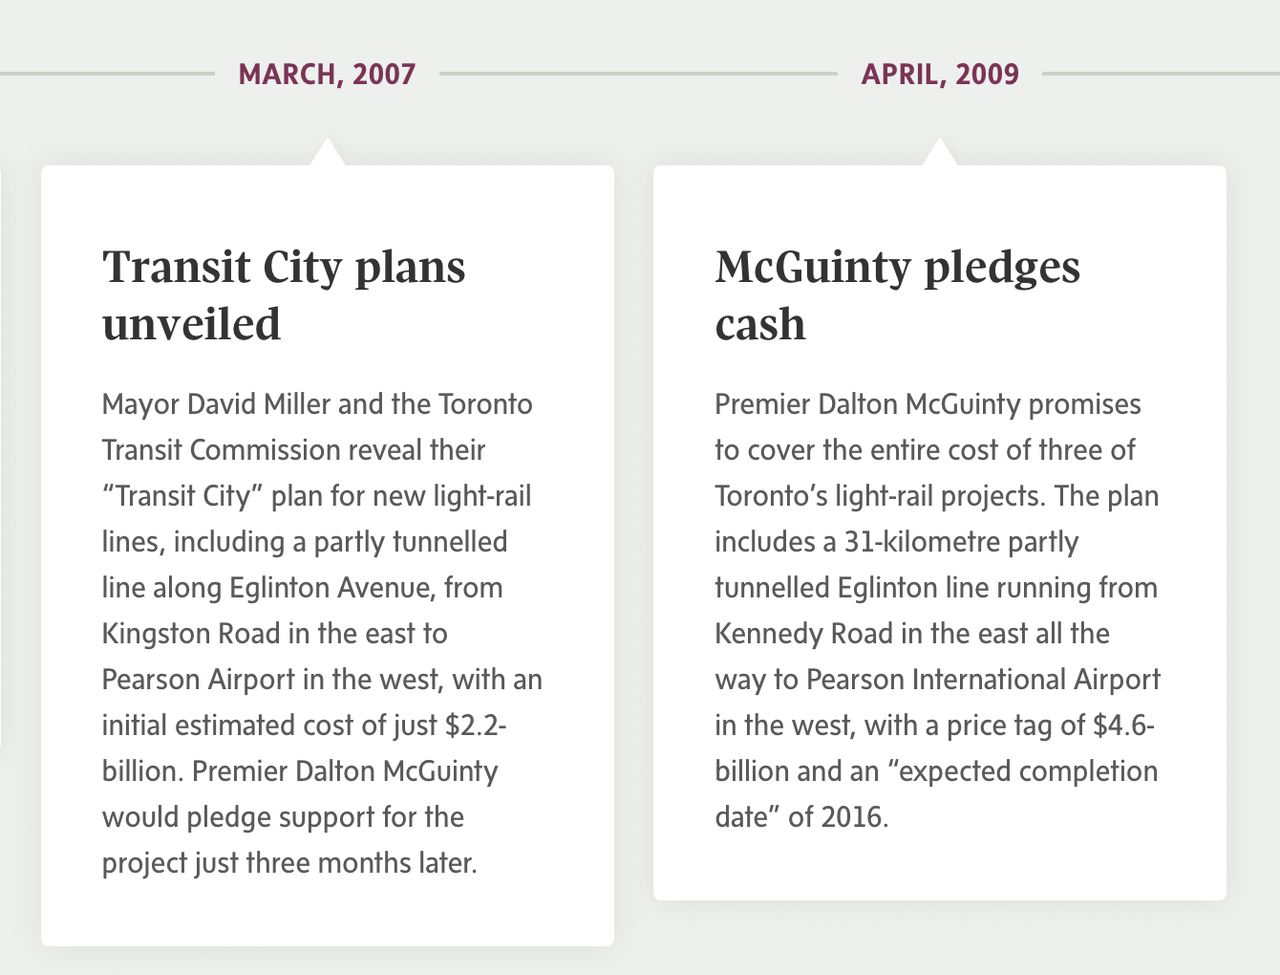The width and height of the screenshot is (1280, 975).
Task: Click the MARCH, 2007 timeline date
Action: tap(327, 74)
